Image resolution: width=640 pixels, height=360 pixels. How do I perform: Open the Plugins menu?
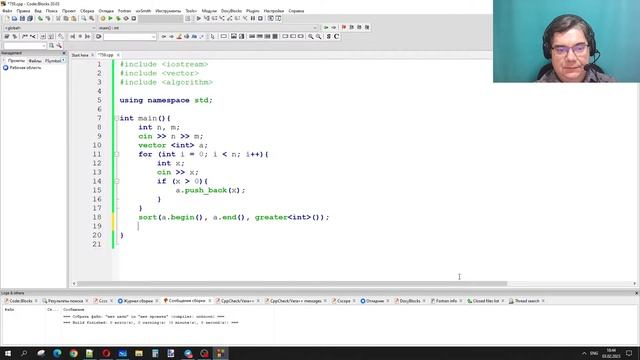coord(253,11)
